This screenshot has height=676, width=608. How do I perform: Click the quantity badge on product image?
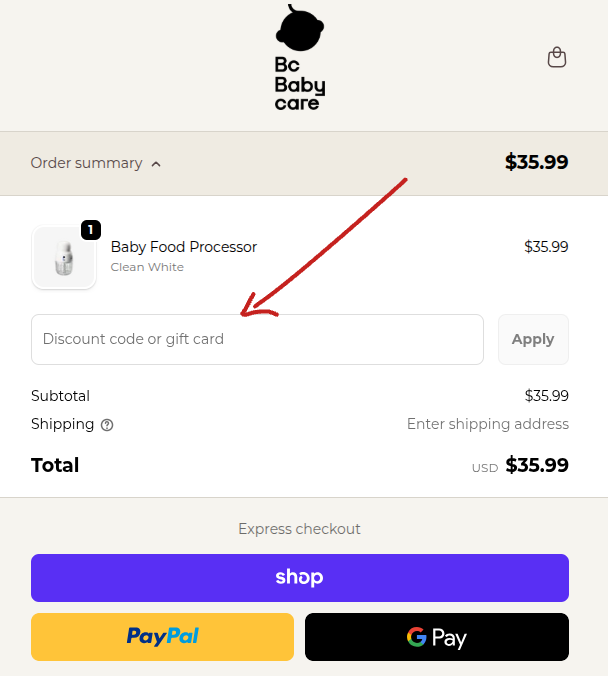point(91,230)
